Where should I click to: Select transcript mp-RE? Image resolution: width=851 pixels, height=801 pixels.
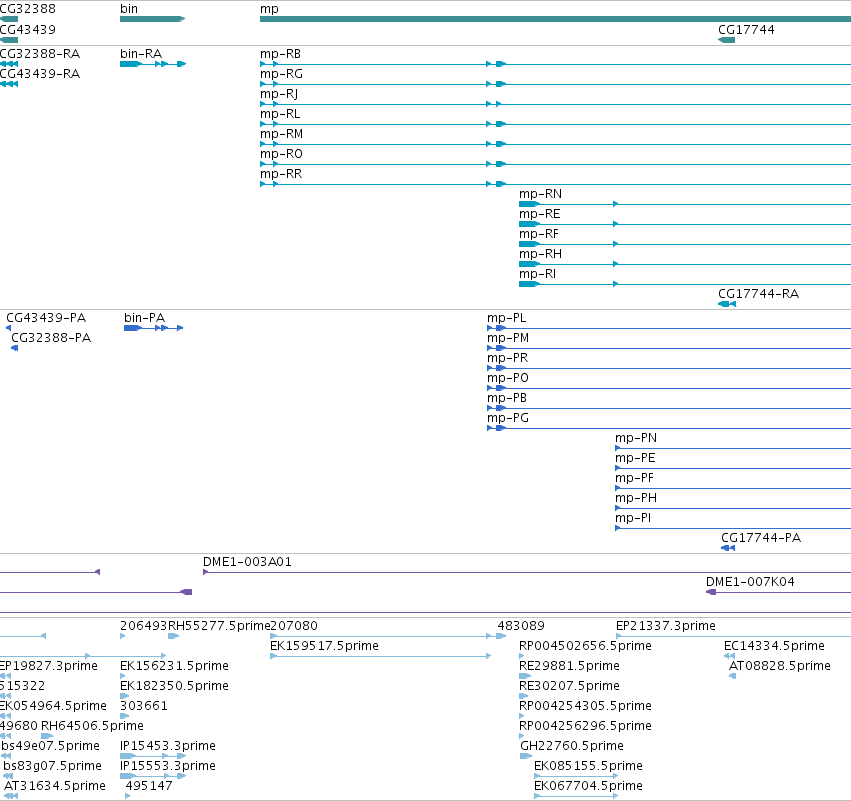[x=539, y=214]
